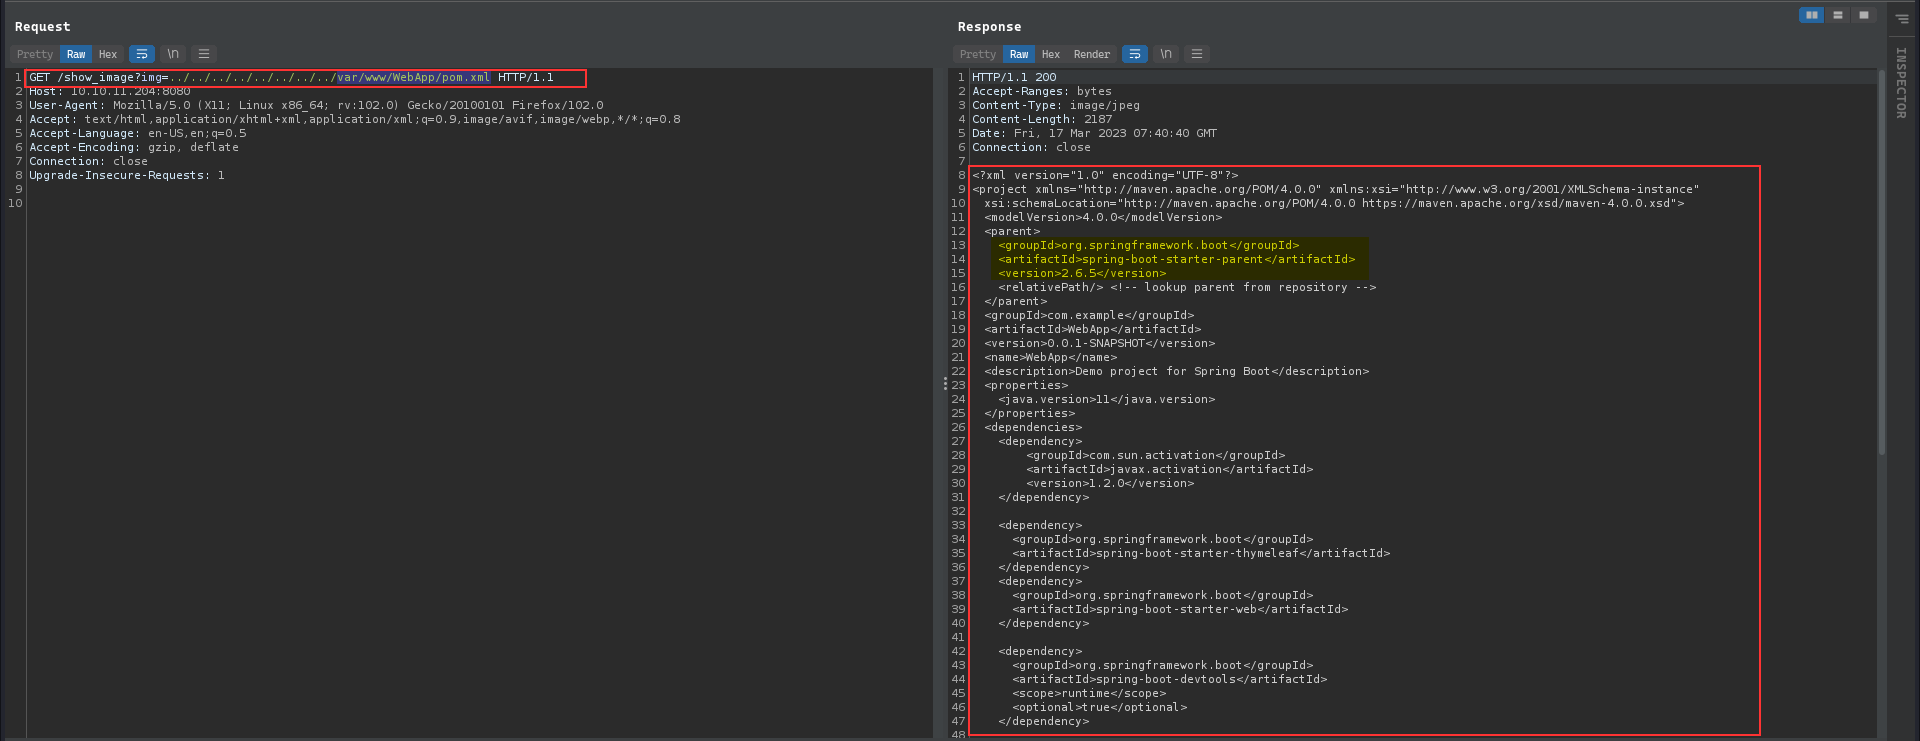Switch Request view to Hex tab

(x=108, y=54)
